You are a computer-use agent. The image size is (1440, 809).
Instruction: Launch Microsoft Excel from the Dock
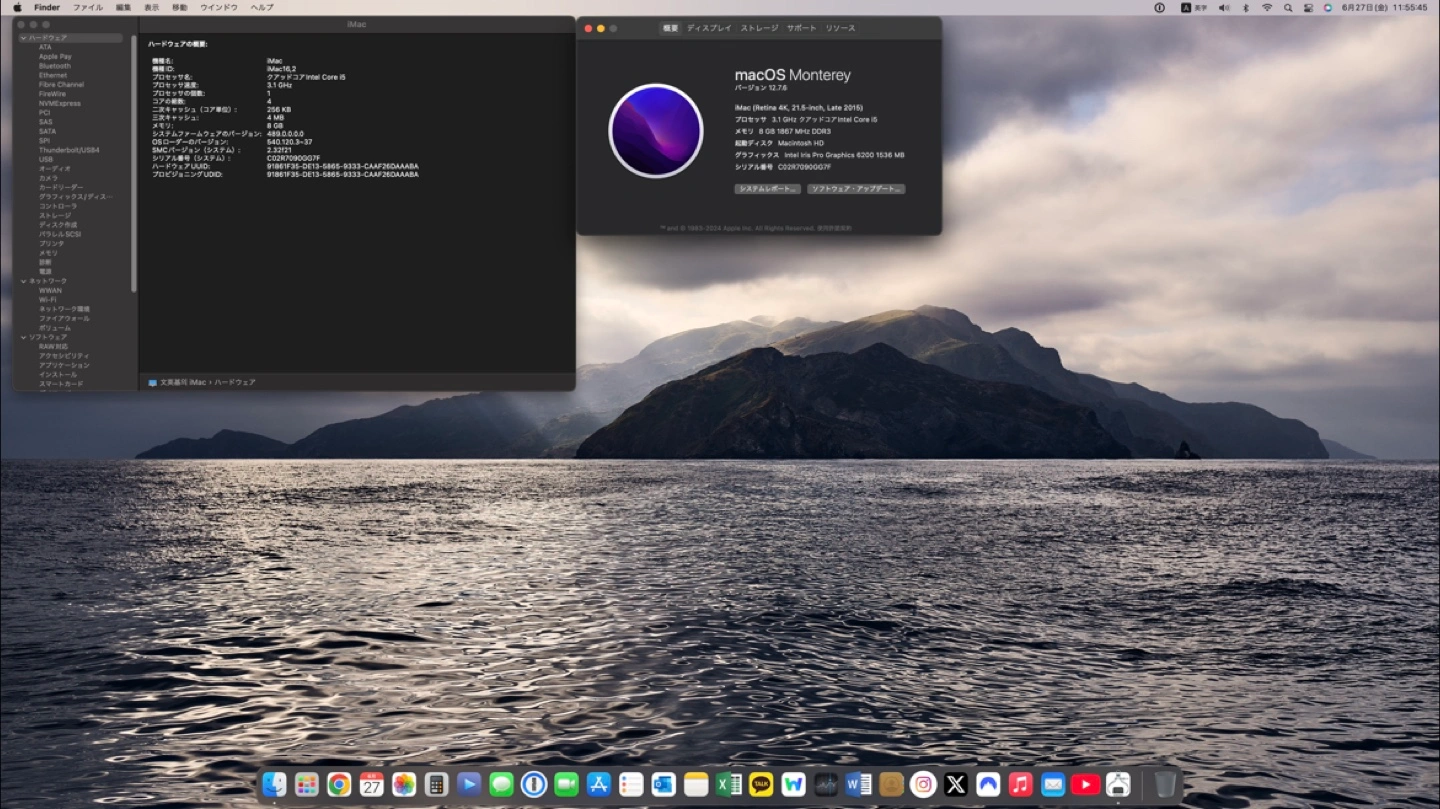coord(729,785)
